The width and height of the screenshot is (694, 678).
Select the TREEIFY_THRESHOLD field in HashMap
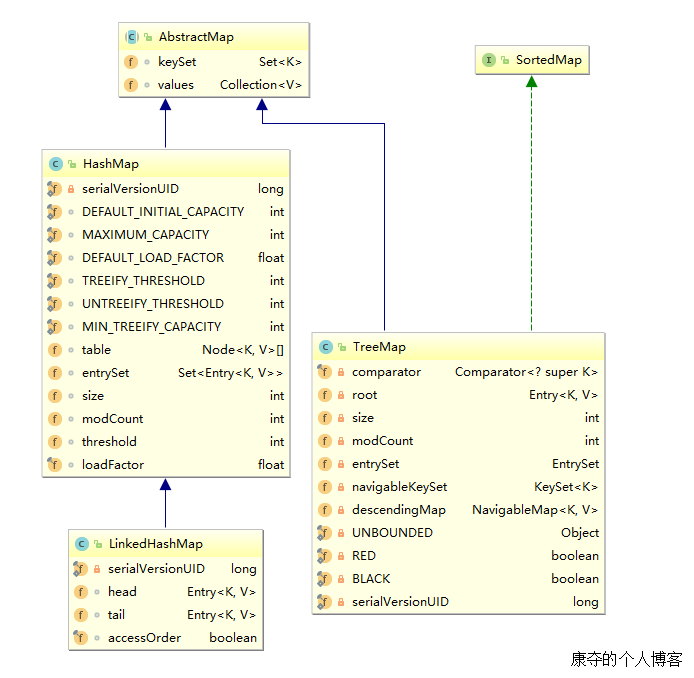143,281
